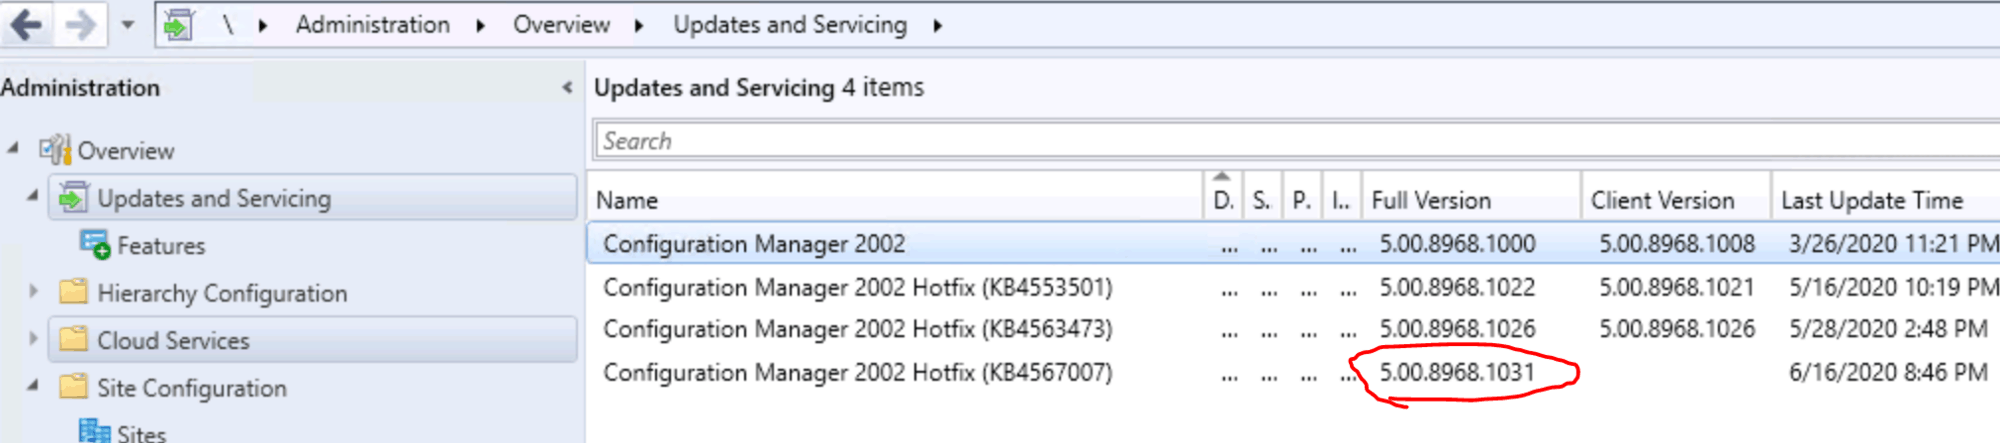Select Overview in the breadcrumb path

pyautogui.click(x=561, y=25)
